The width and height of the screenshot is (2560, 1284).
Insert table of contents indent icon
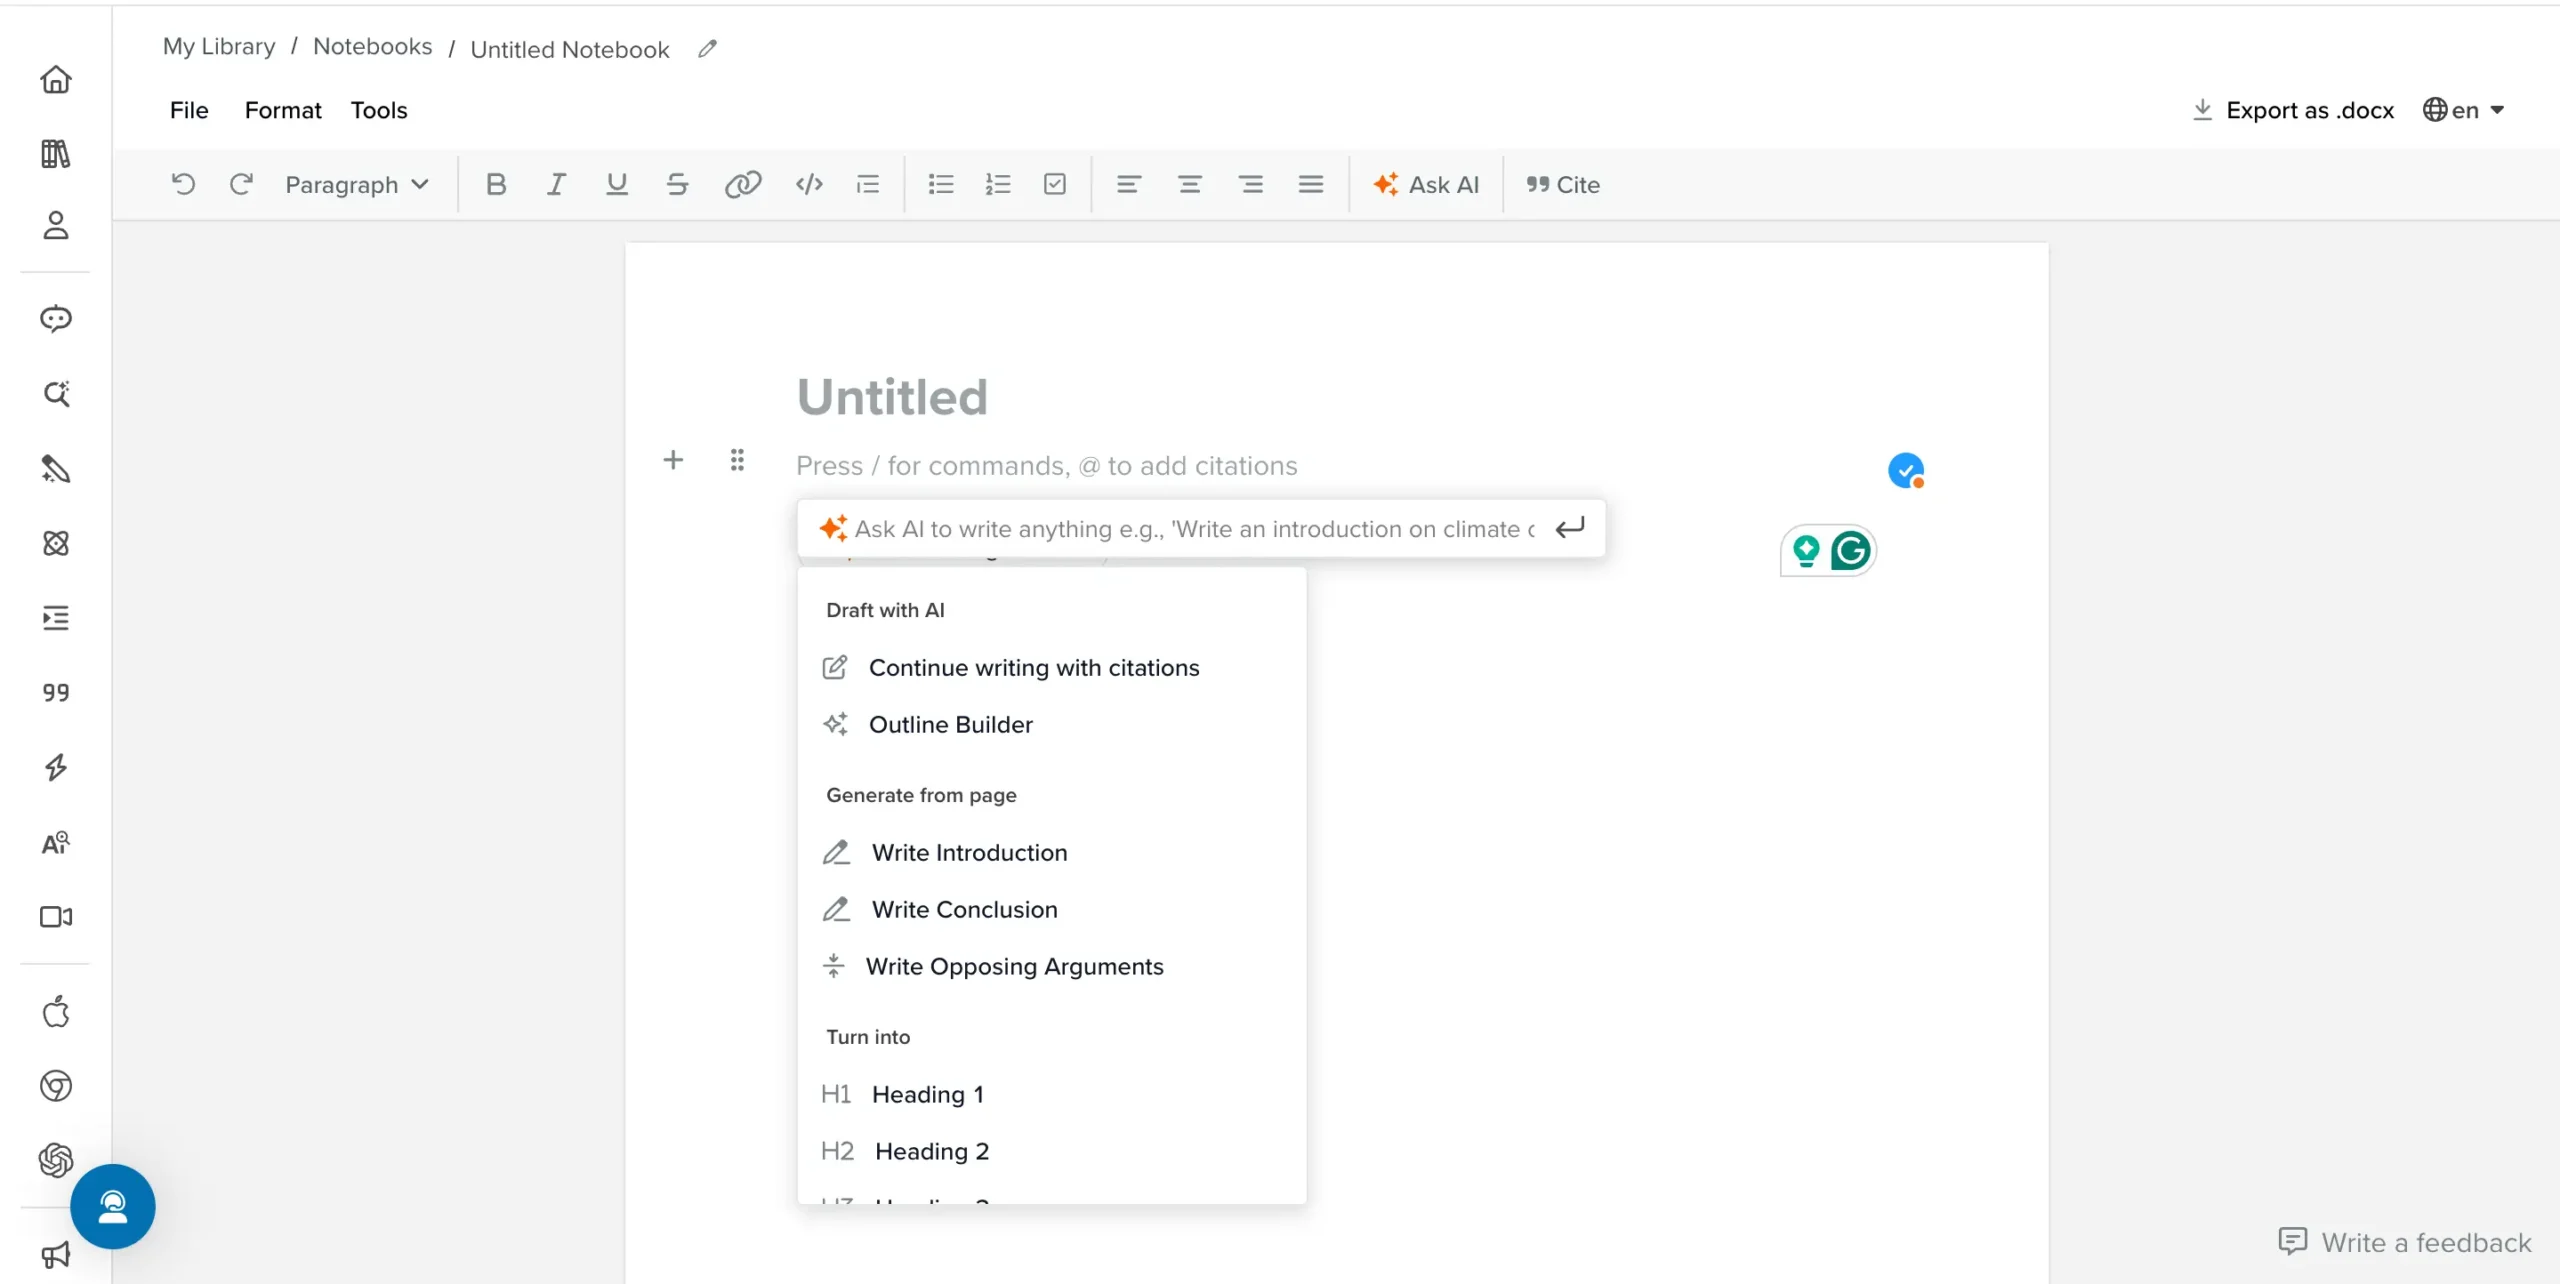[868, 184]
